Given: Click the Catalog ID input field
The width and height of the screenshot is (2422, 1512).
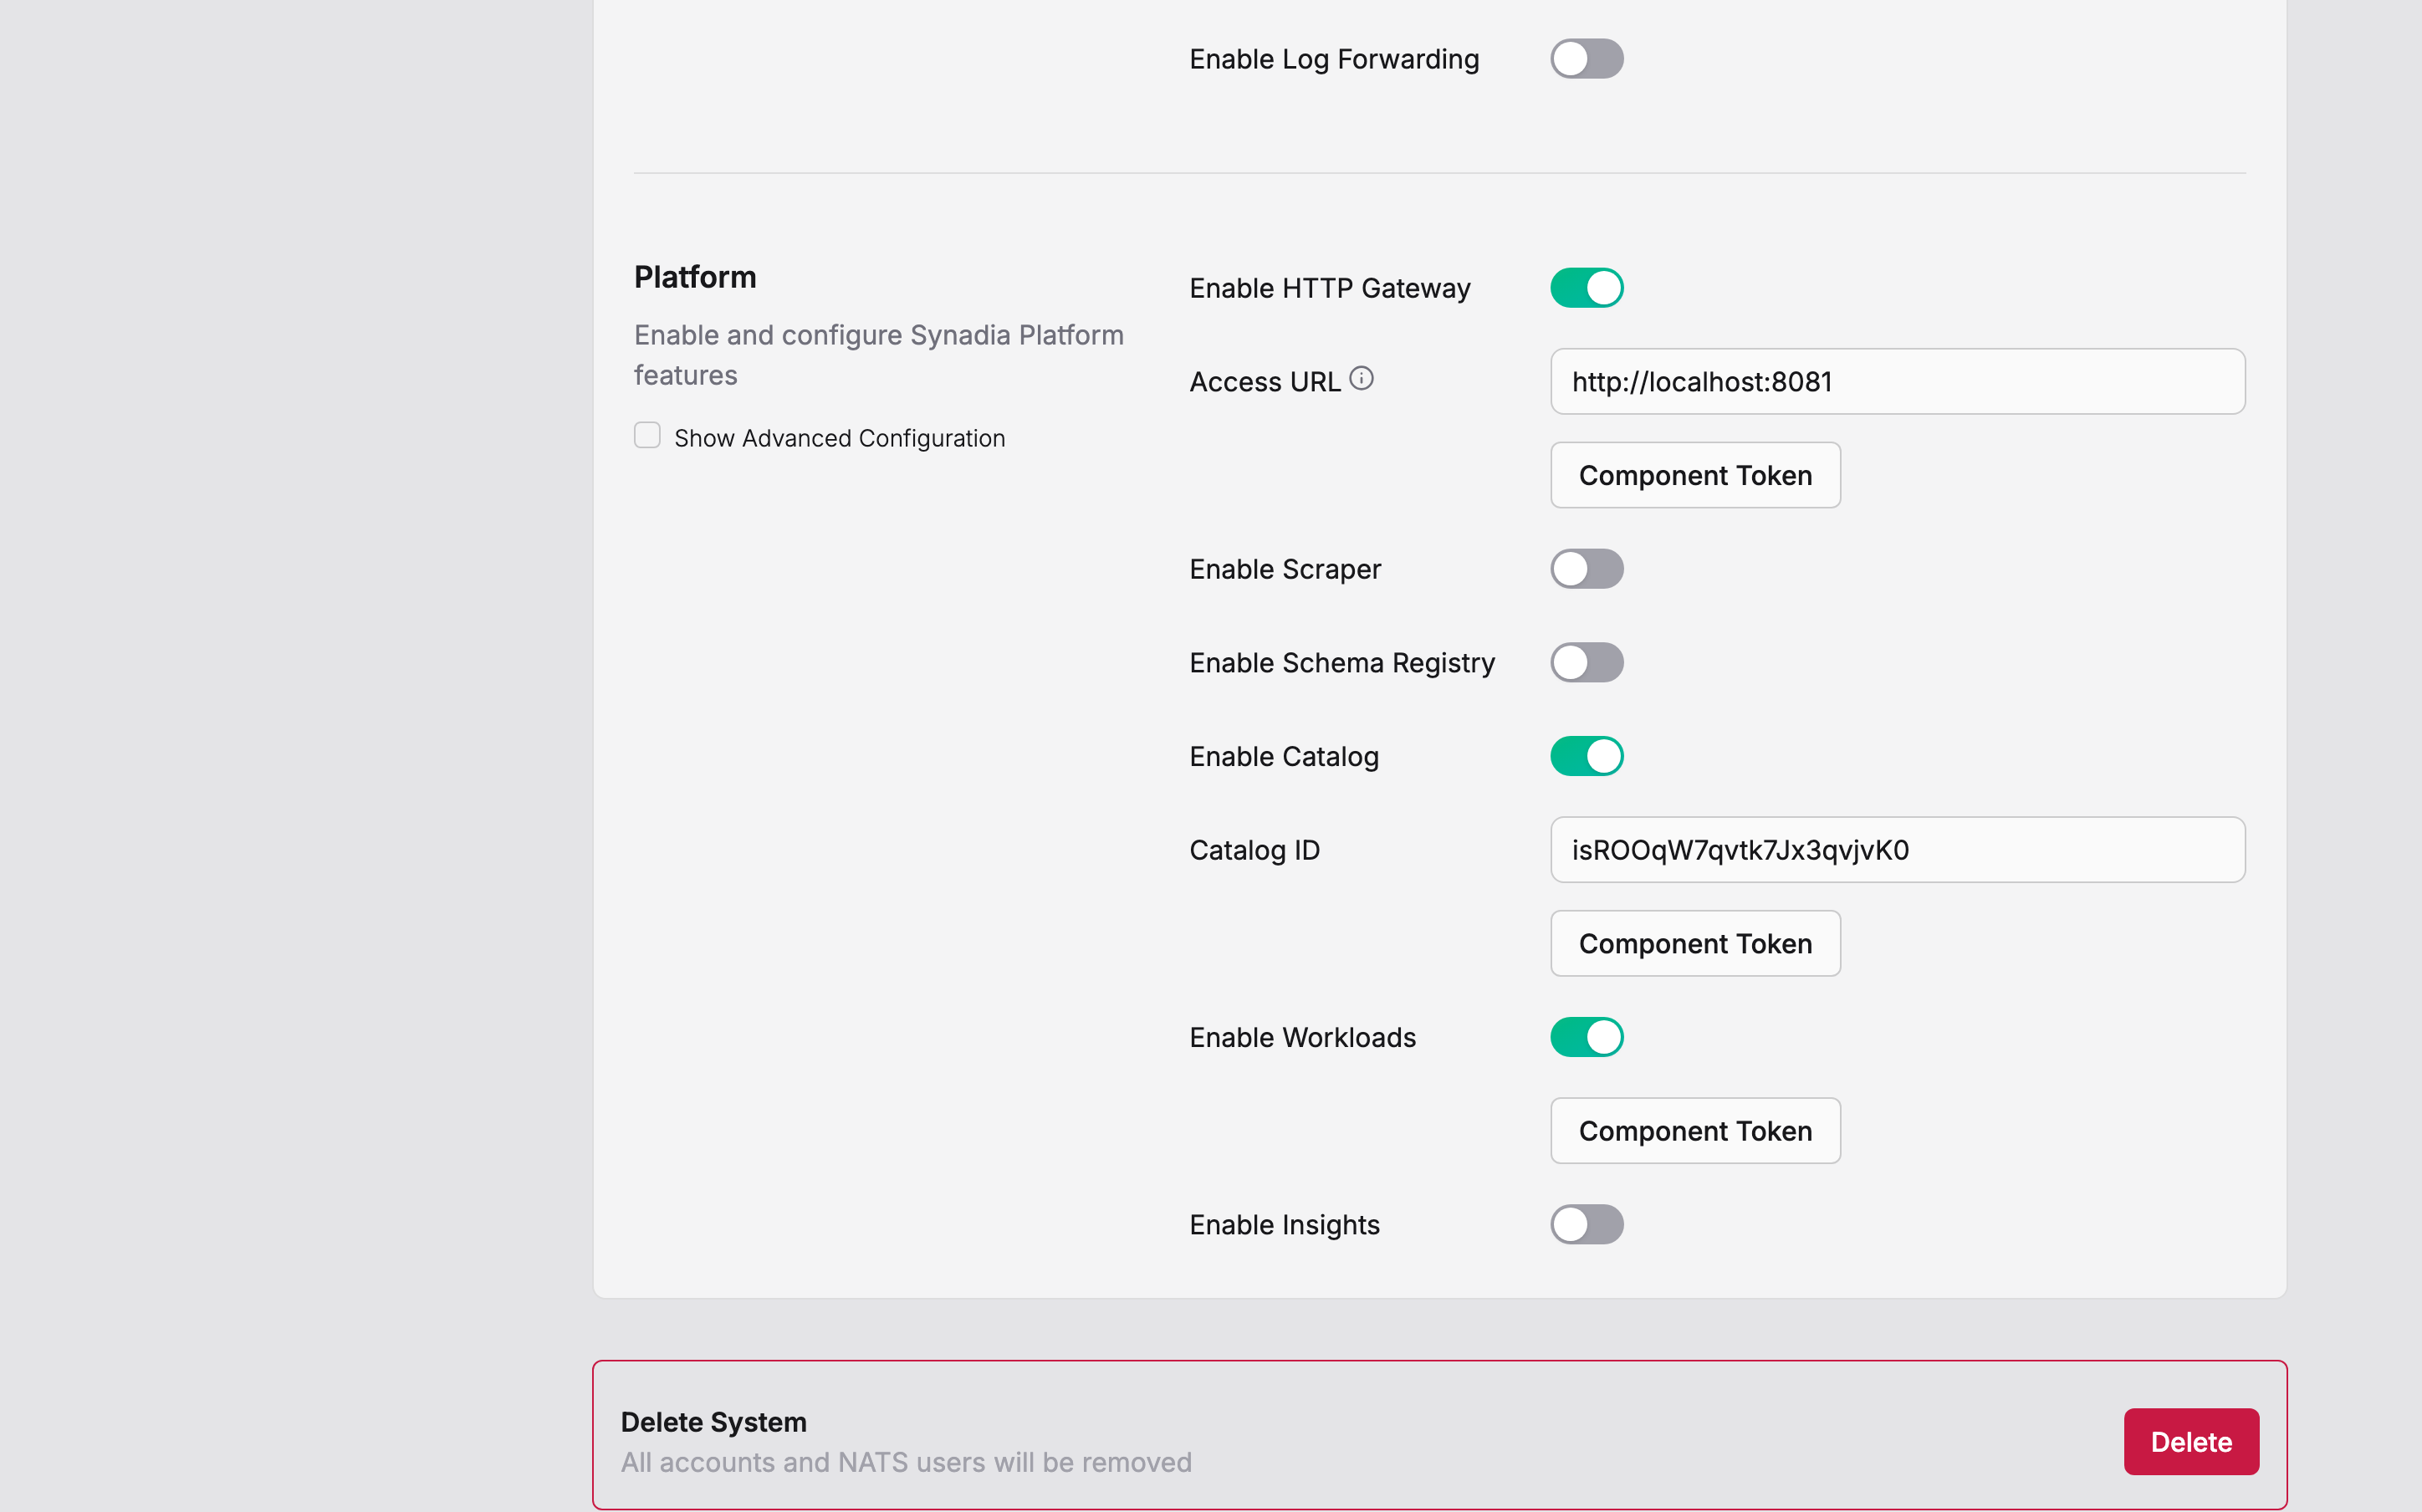Looking at the screenshot, I should [1897, 850].
